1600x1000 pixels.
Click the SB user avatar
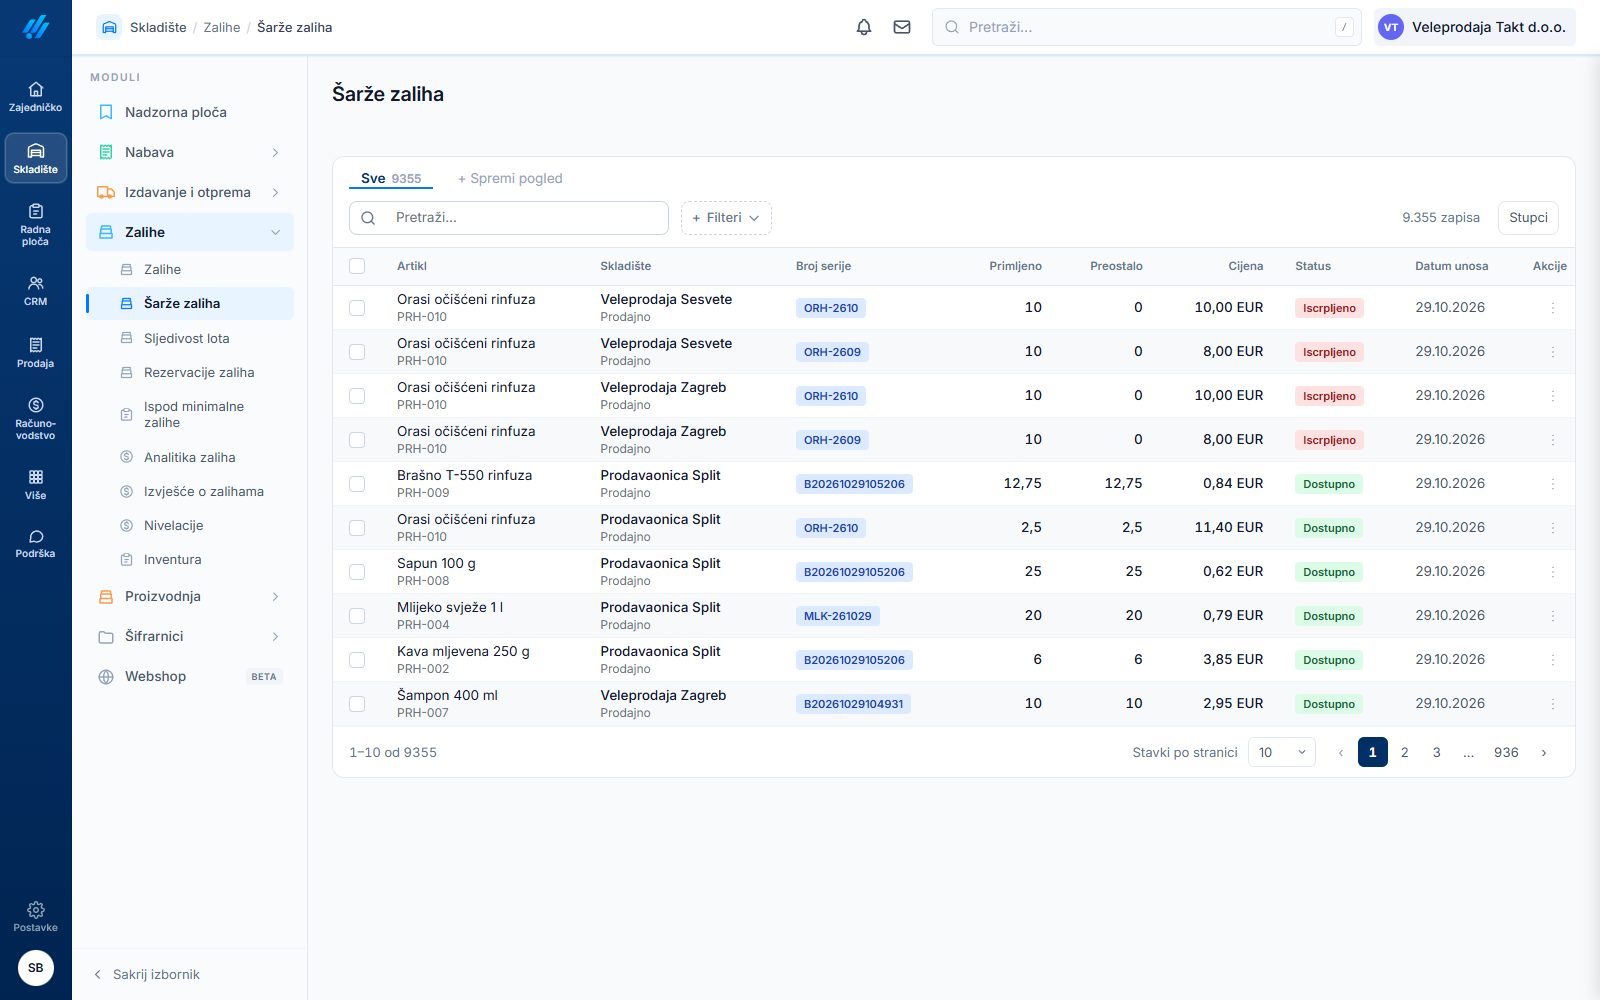[x=36, y=967]
